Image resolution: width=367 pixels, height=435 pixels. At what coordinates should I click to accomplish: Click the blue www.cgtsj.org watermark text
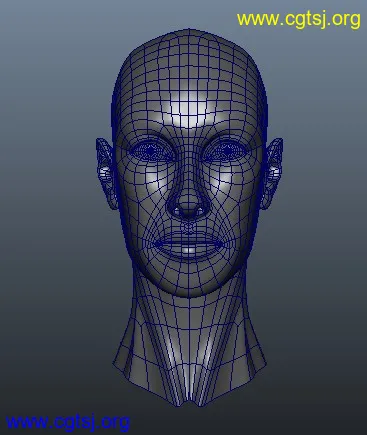click(x=68, y=422)
